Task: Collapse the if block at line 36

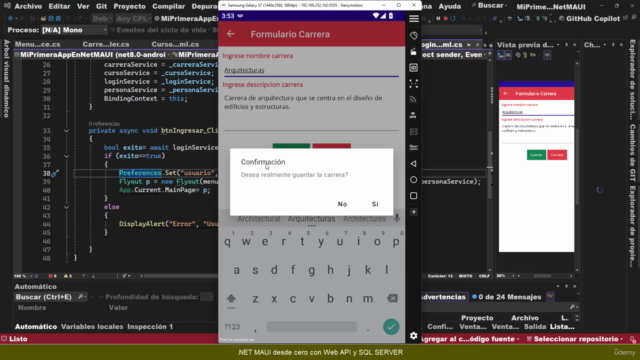Action: click(x=66, y=156)
